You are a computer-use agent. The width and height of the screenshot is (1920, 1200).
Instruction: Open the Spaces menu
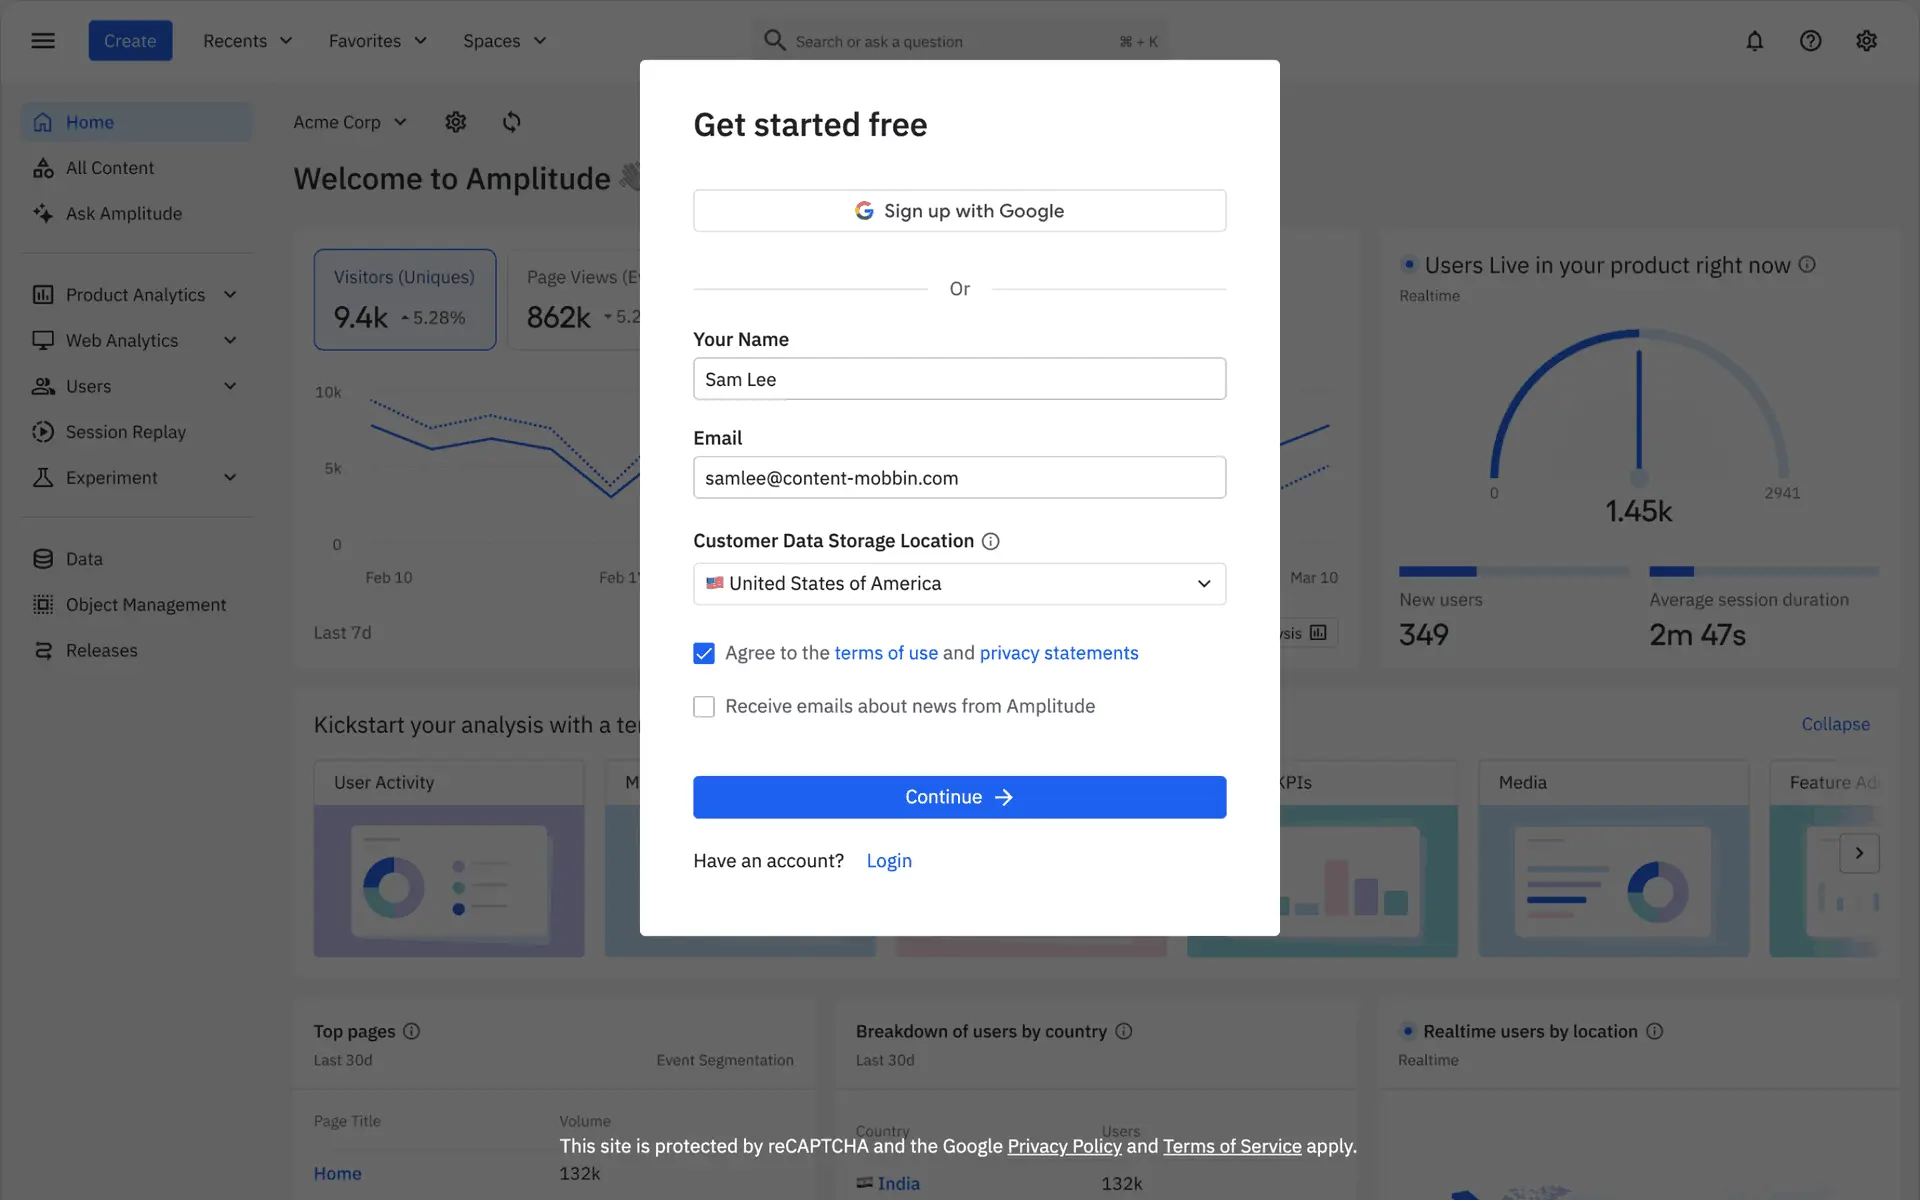point(504,41)
